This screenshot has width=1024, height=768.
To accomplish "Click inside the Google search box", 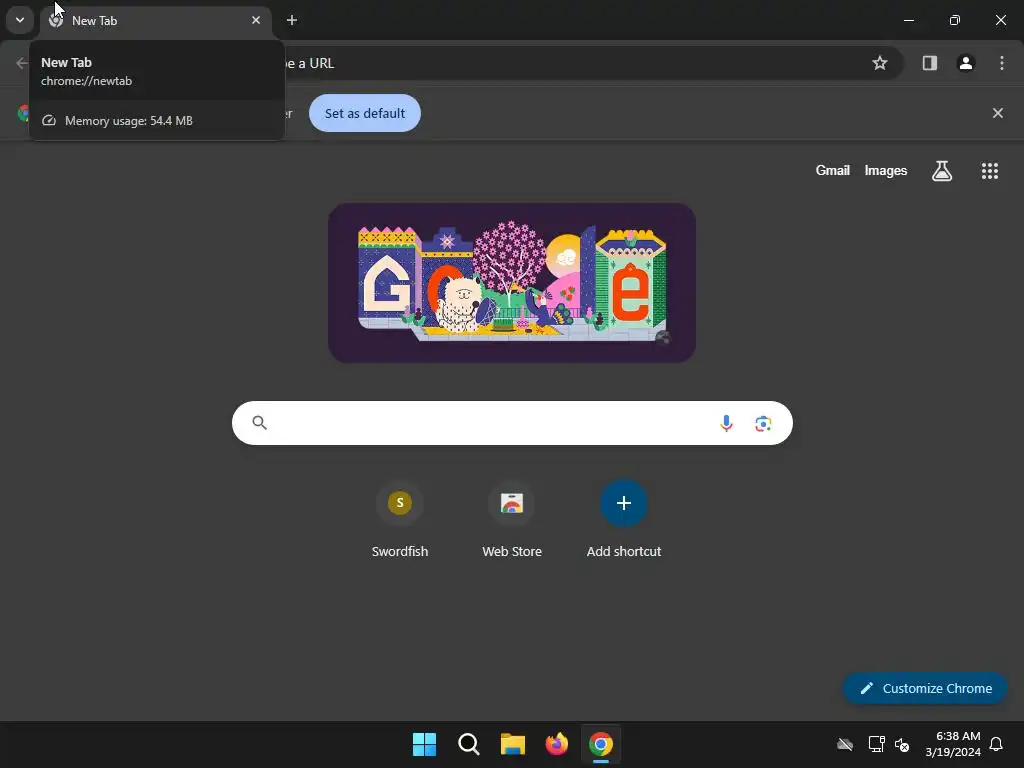I will [x=513, y=423].
